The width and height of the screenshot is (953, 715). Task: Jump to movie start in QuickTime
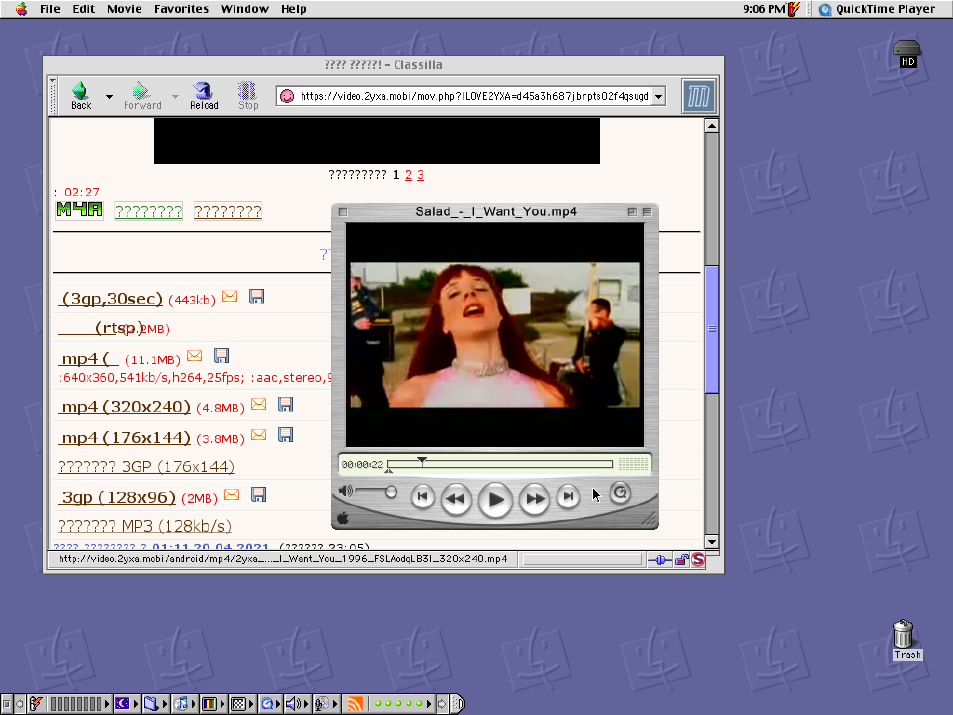(422, 497)
